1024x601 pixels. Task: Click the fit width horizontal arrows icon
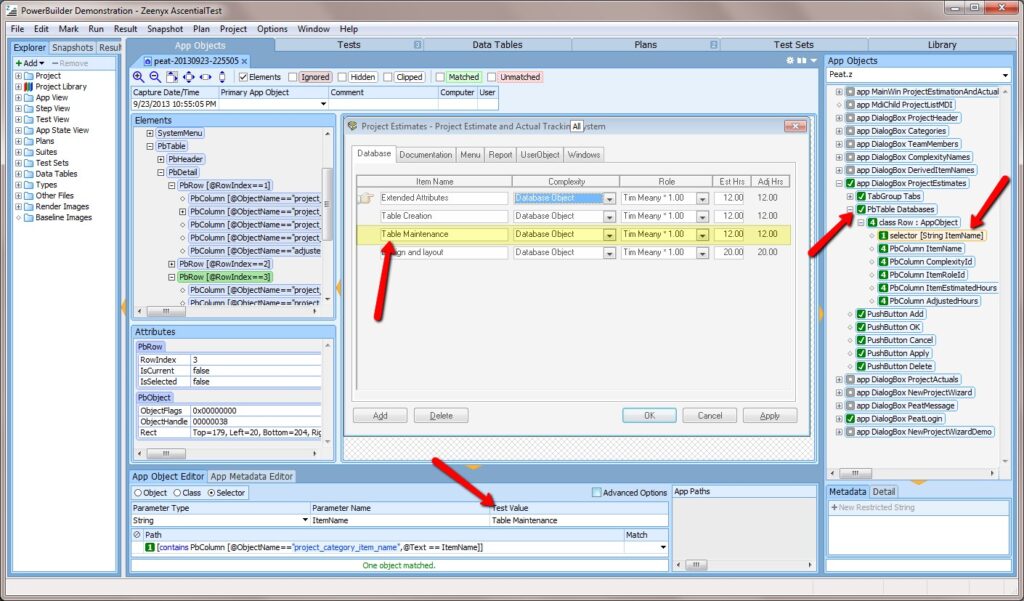tap(205, 77)
